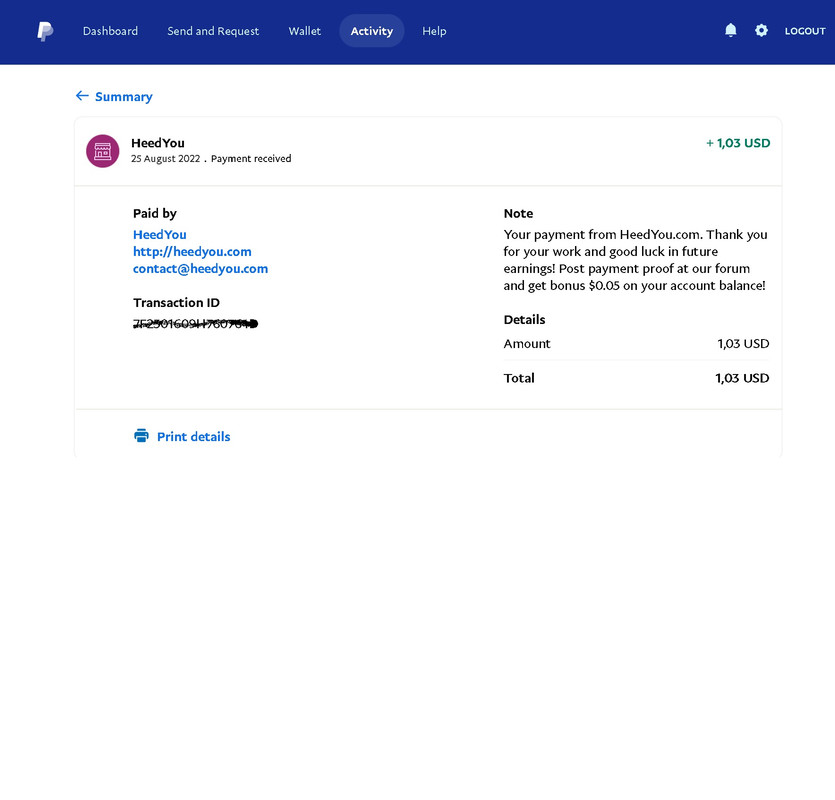The image size is (835, 800).
Task: Open the Help menu item
Action: pyautogui.click(x=434, y=31)
